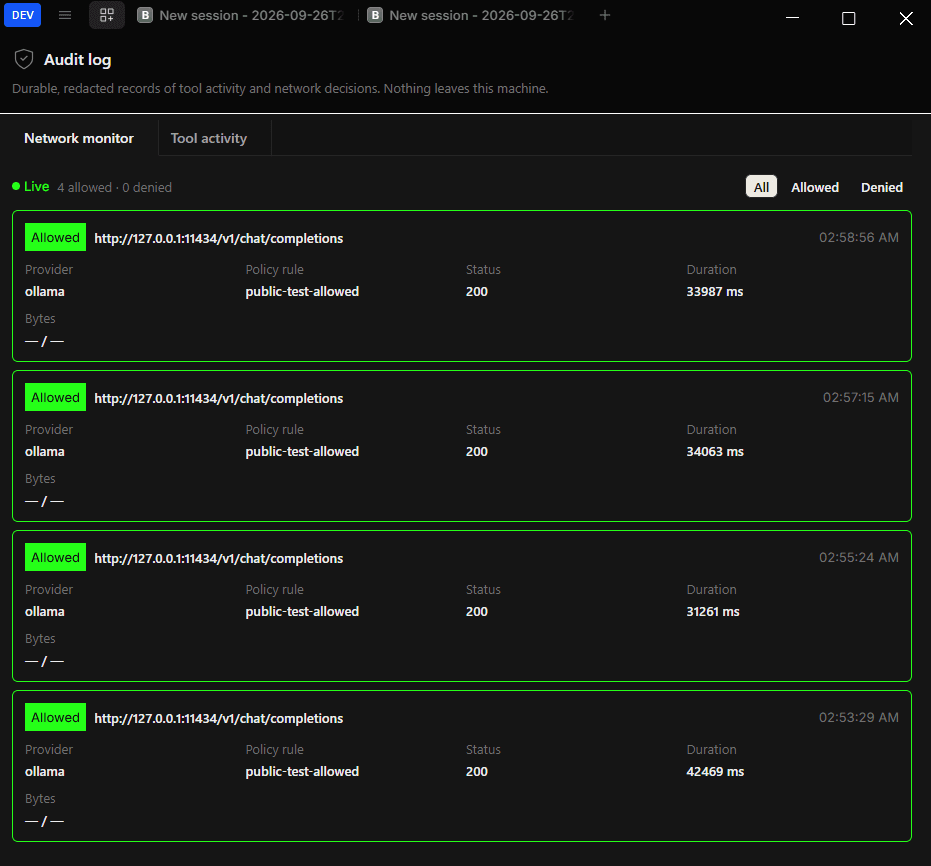
Task: Click the Allowed badge on the 02:58:56 AM entry
Action: point(55,237)
